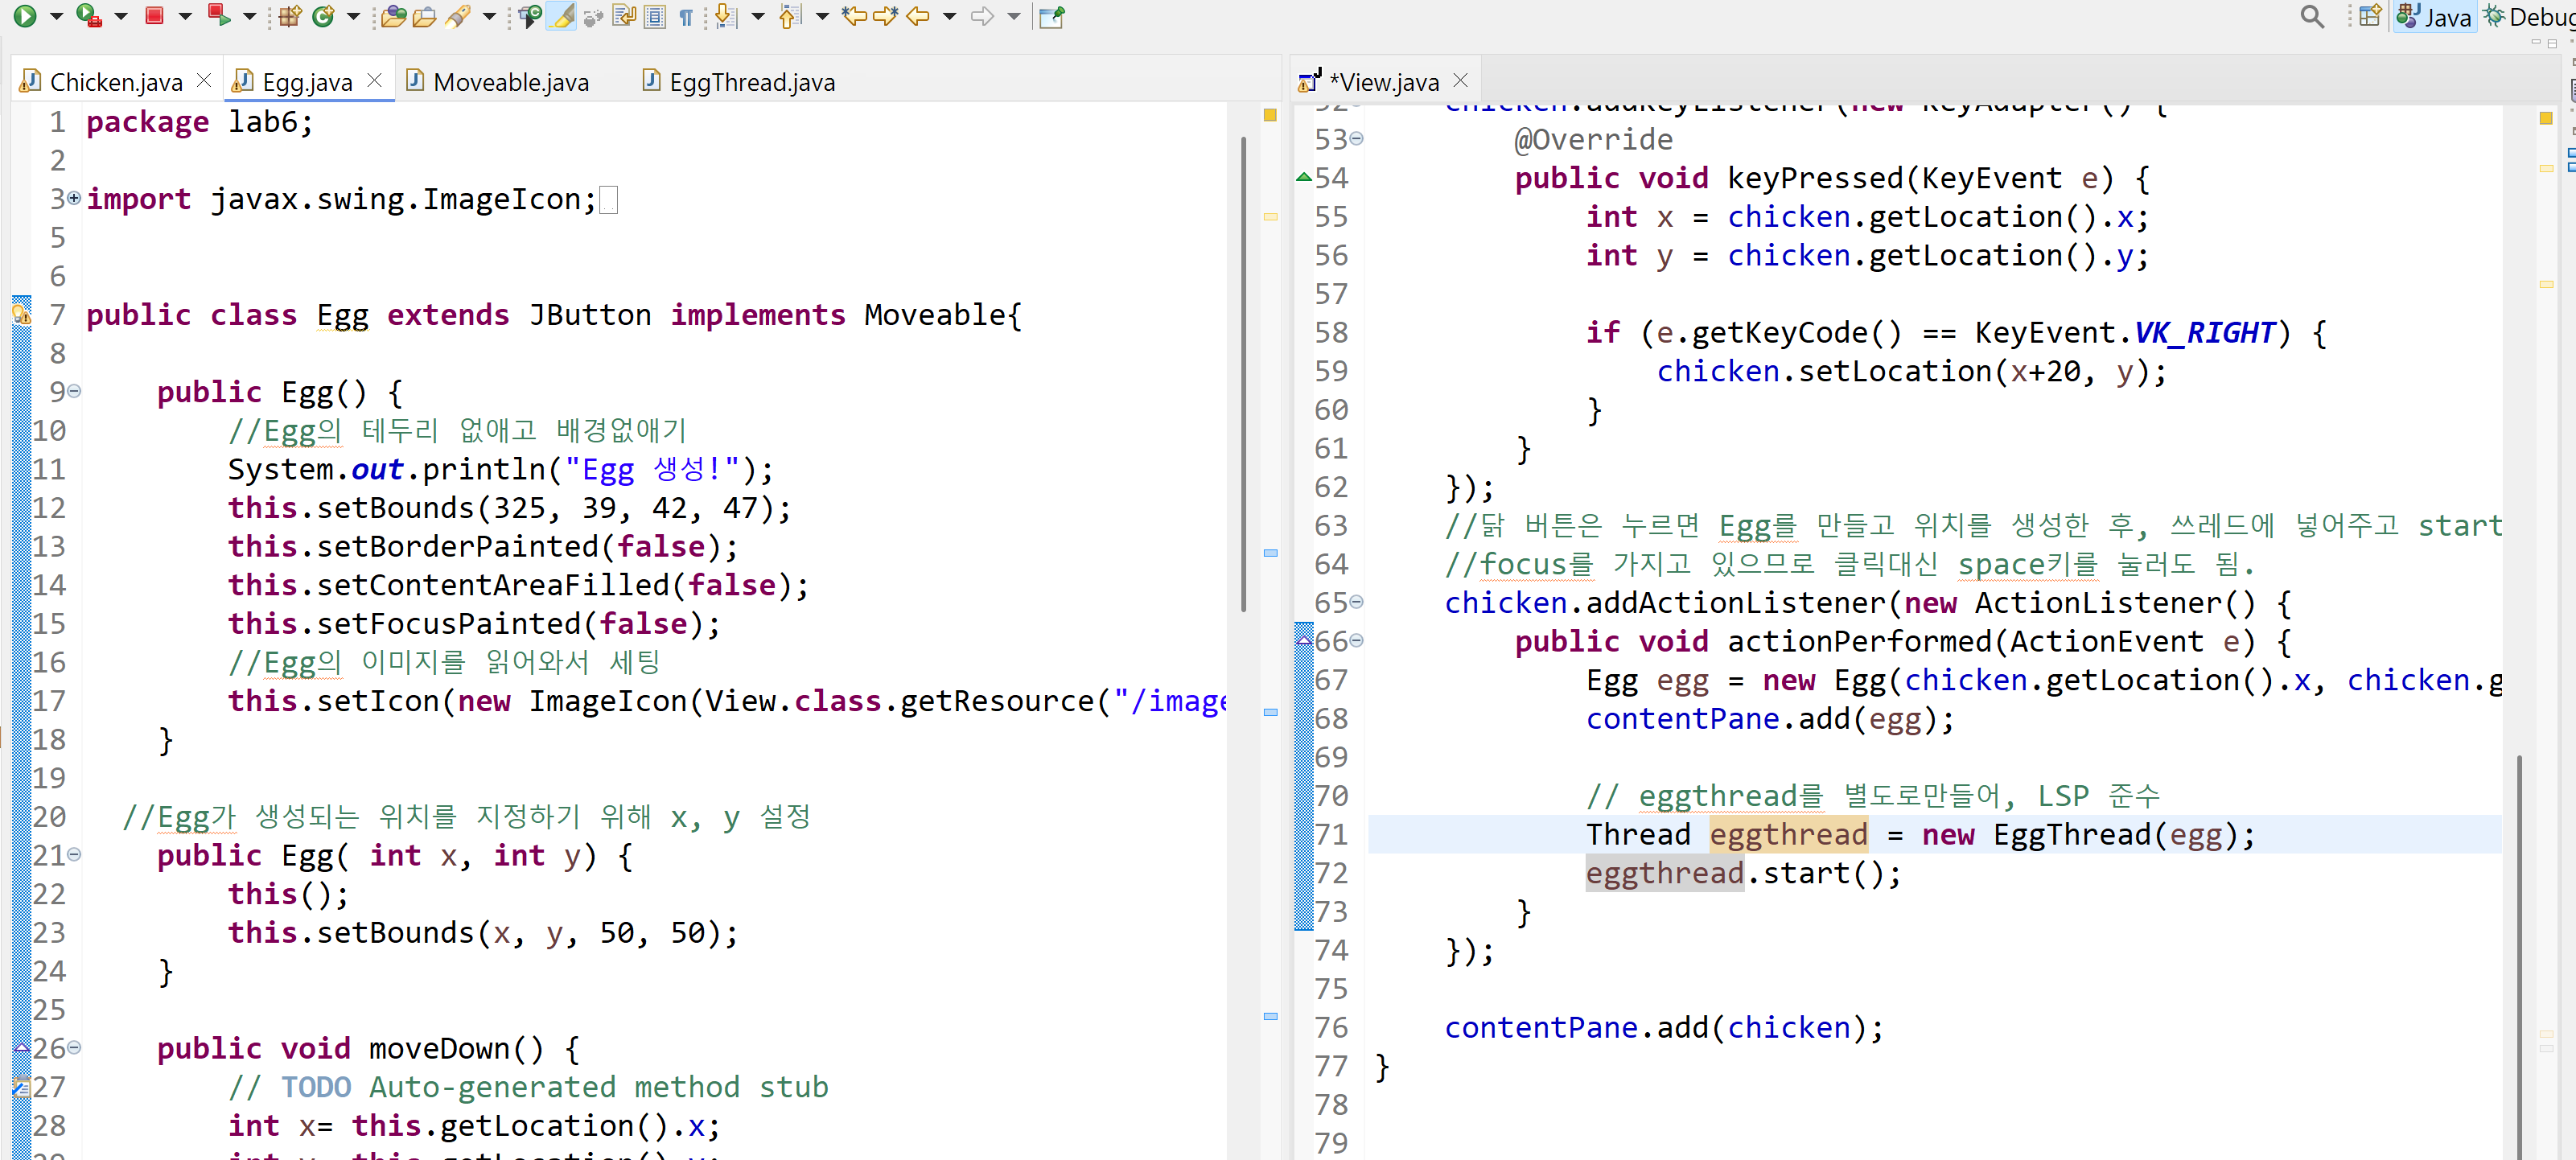Screen dimensions: 2576x1160
Task: Close the Chicken.java tab
Action: [204, 80]
